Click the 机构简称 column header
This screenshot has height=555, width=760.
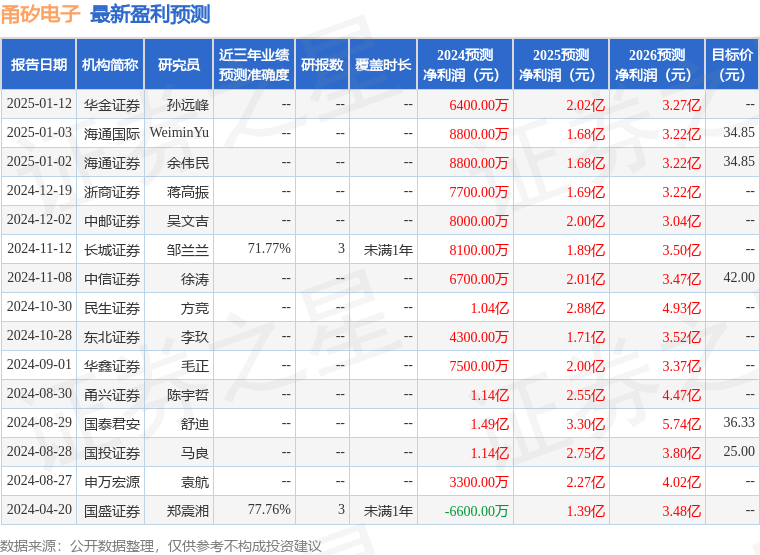111,64
